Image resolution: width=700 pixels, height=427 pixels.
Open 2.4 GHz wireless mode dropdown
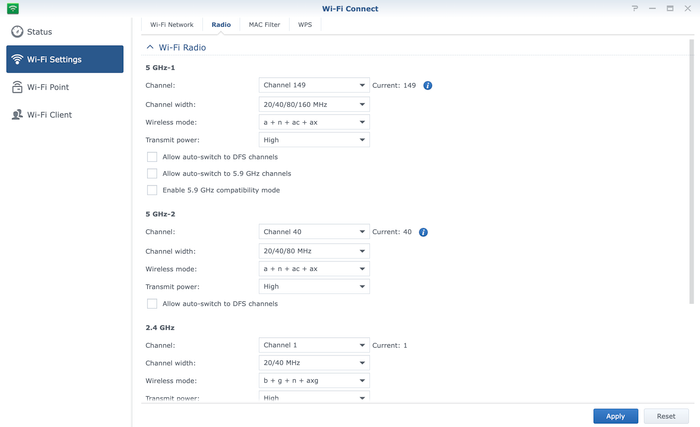(x=314, y=380)
